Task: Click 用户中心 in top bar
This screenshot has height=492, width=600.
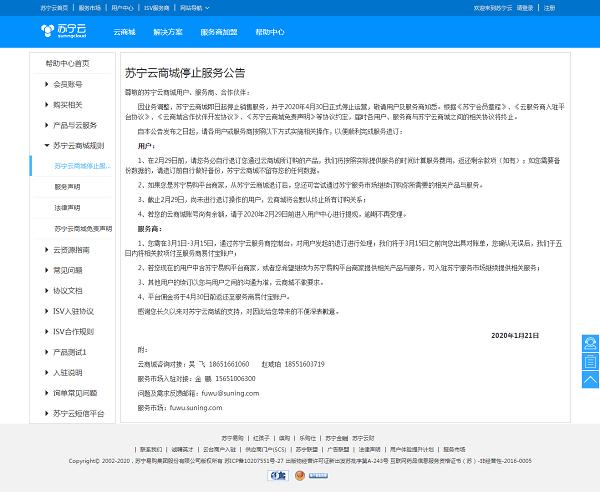Action: 122,8
